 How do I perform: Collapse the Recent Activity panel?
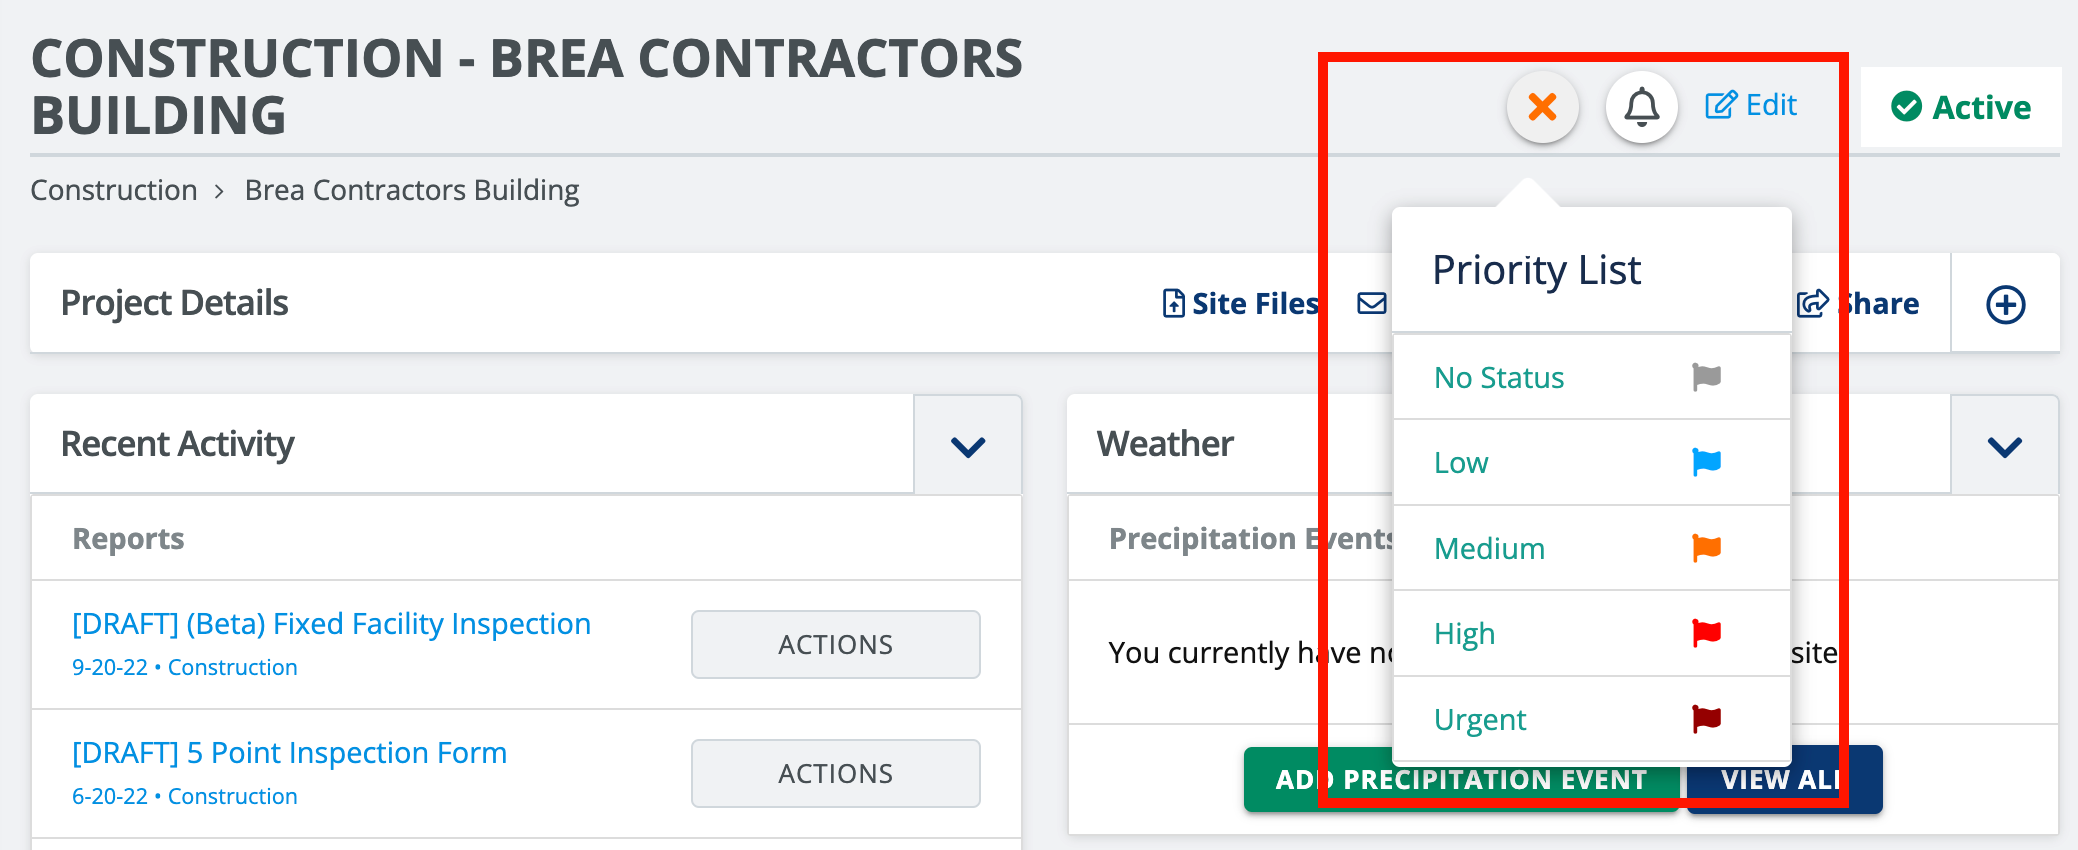pos(968,445)
